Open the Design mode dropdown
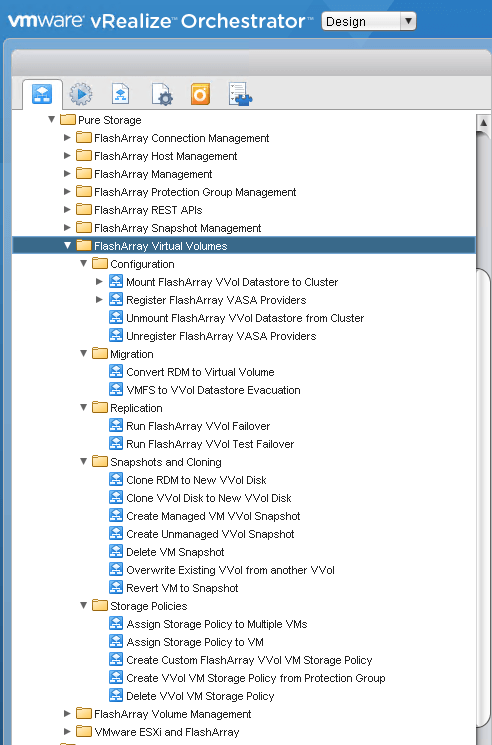 (x=369, y=22)
